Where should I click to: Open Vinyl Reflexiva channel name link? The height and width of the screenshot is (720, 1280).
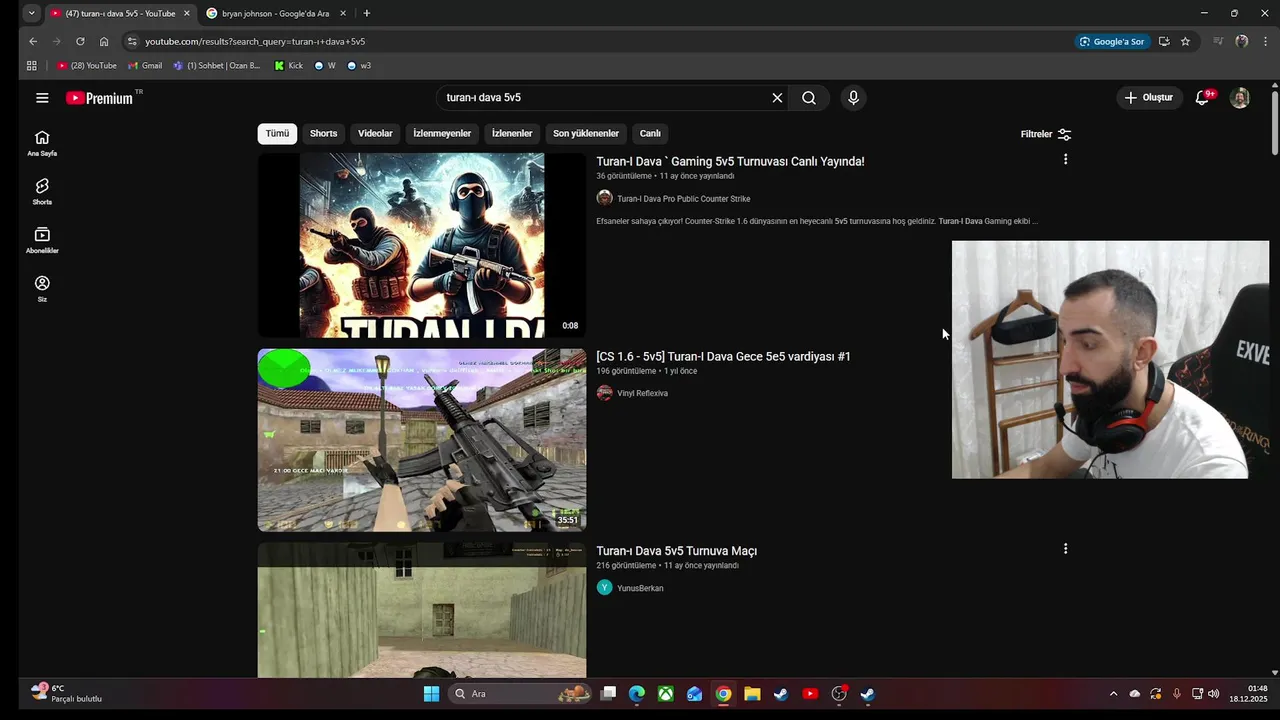click(x=642, y=393)
